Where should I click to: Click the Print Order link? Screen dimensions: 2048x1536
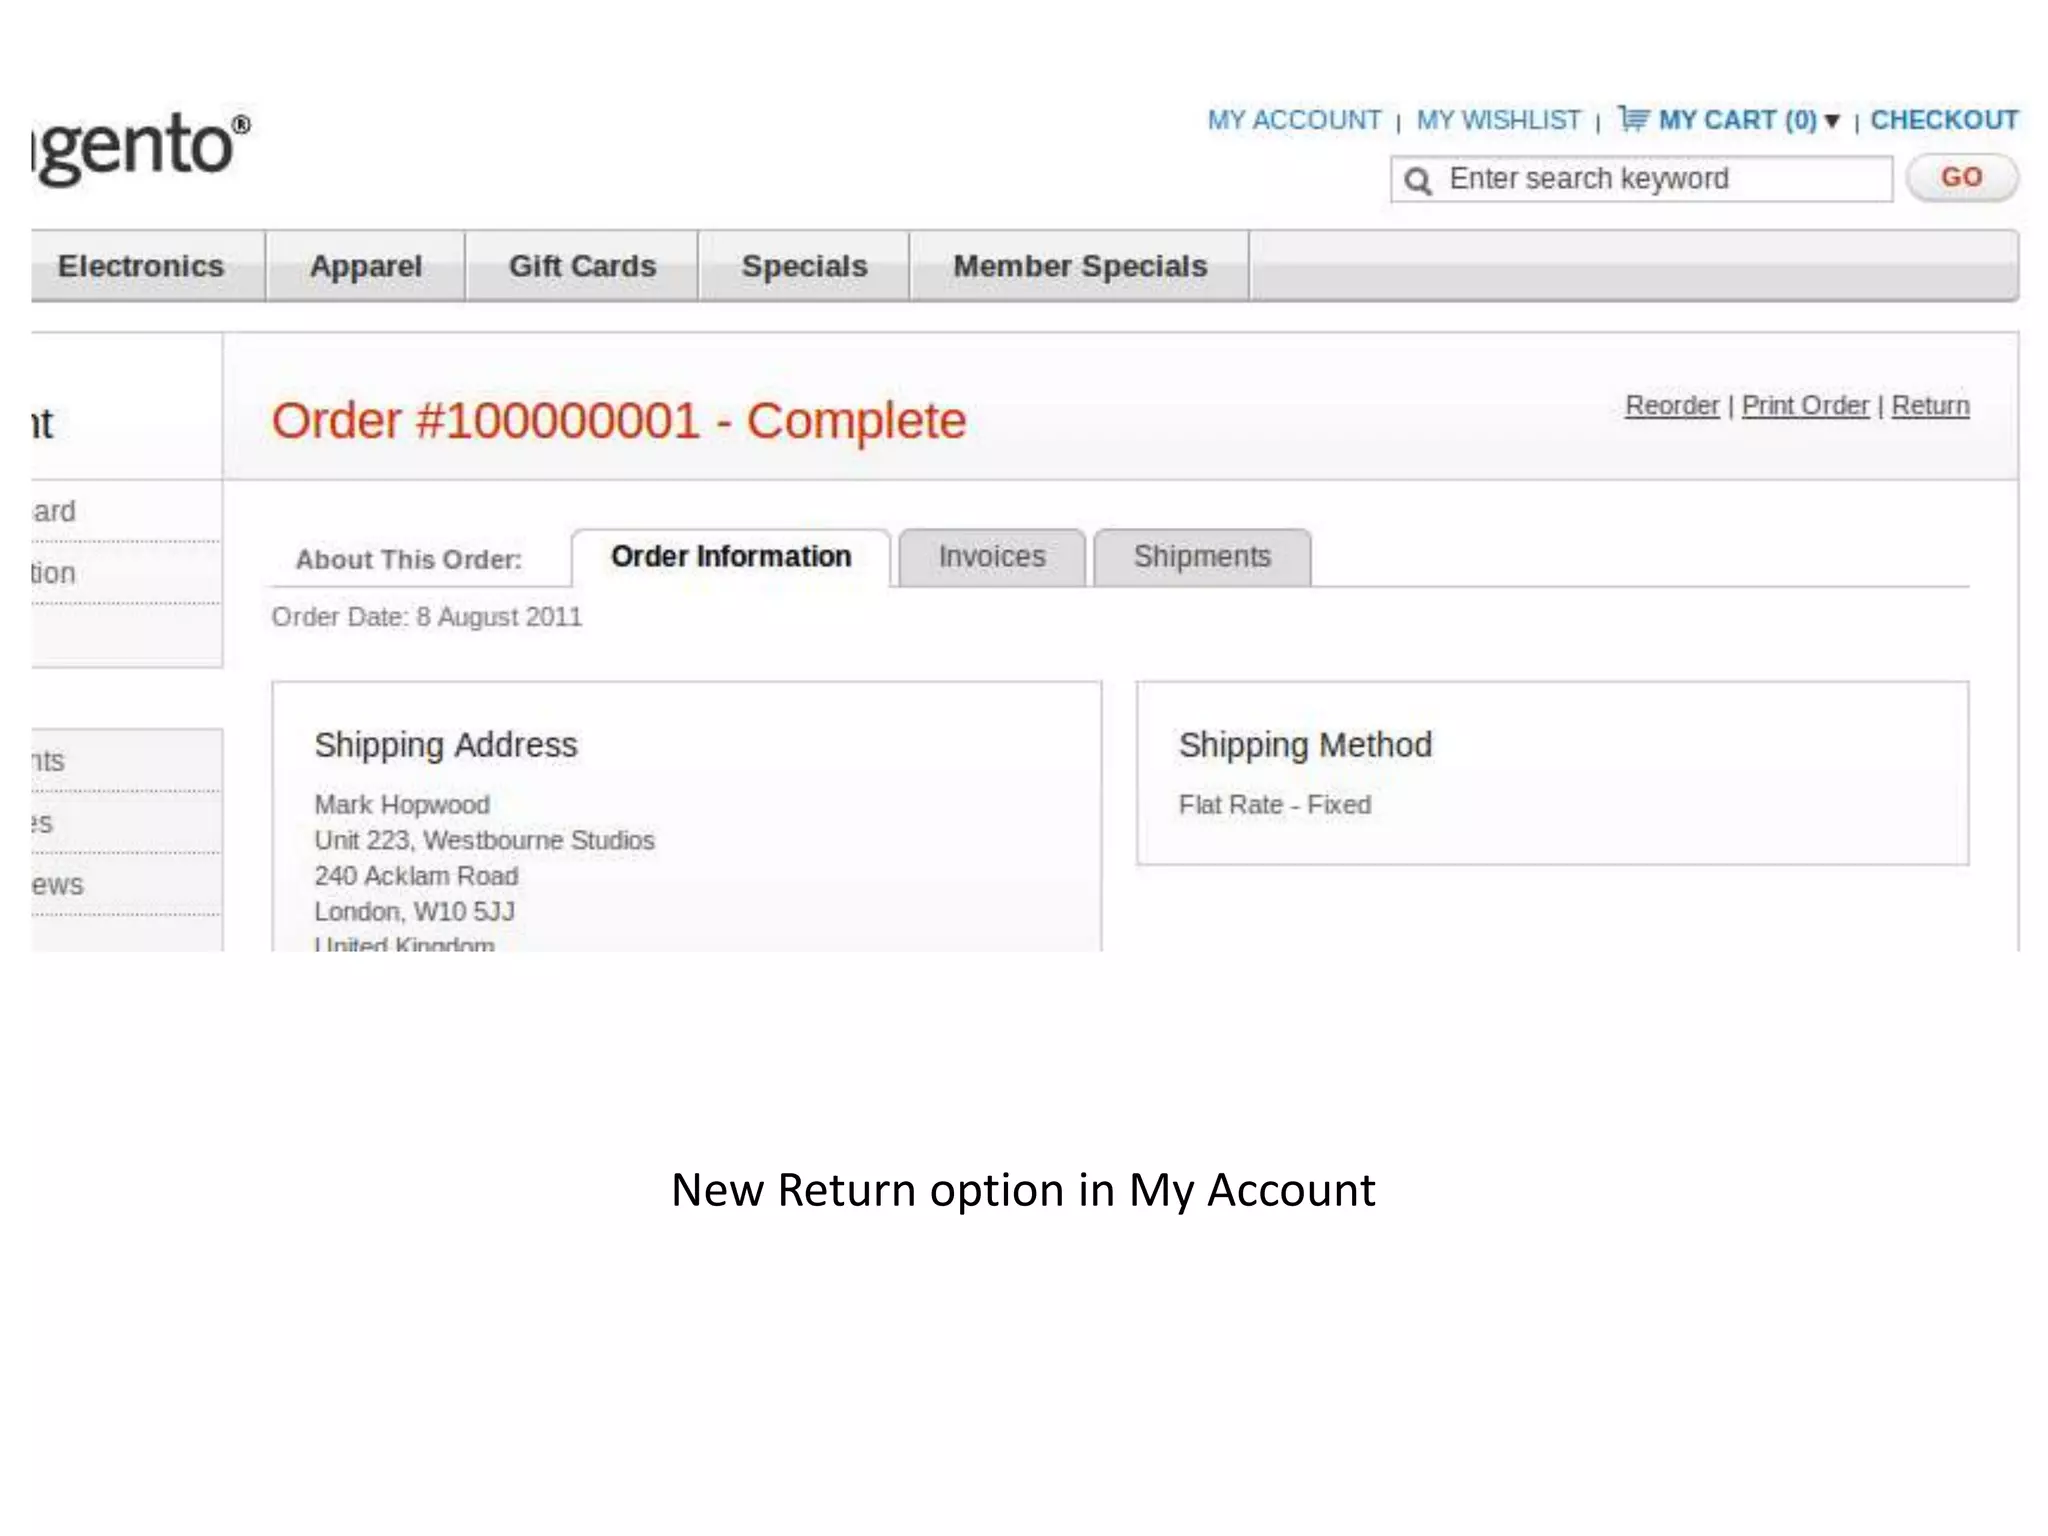click(x=1805, y=406)
